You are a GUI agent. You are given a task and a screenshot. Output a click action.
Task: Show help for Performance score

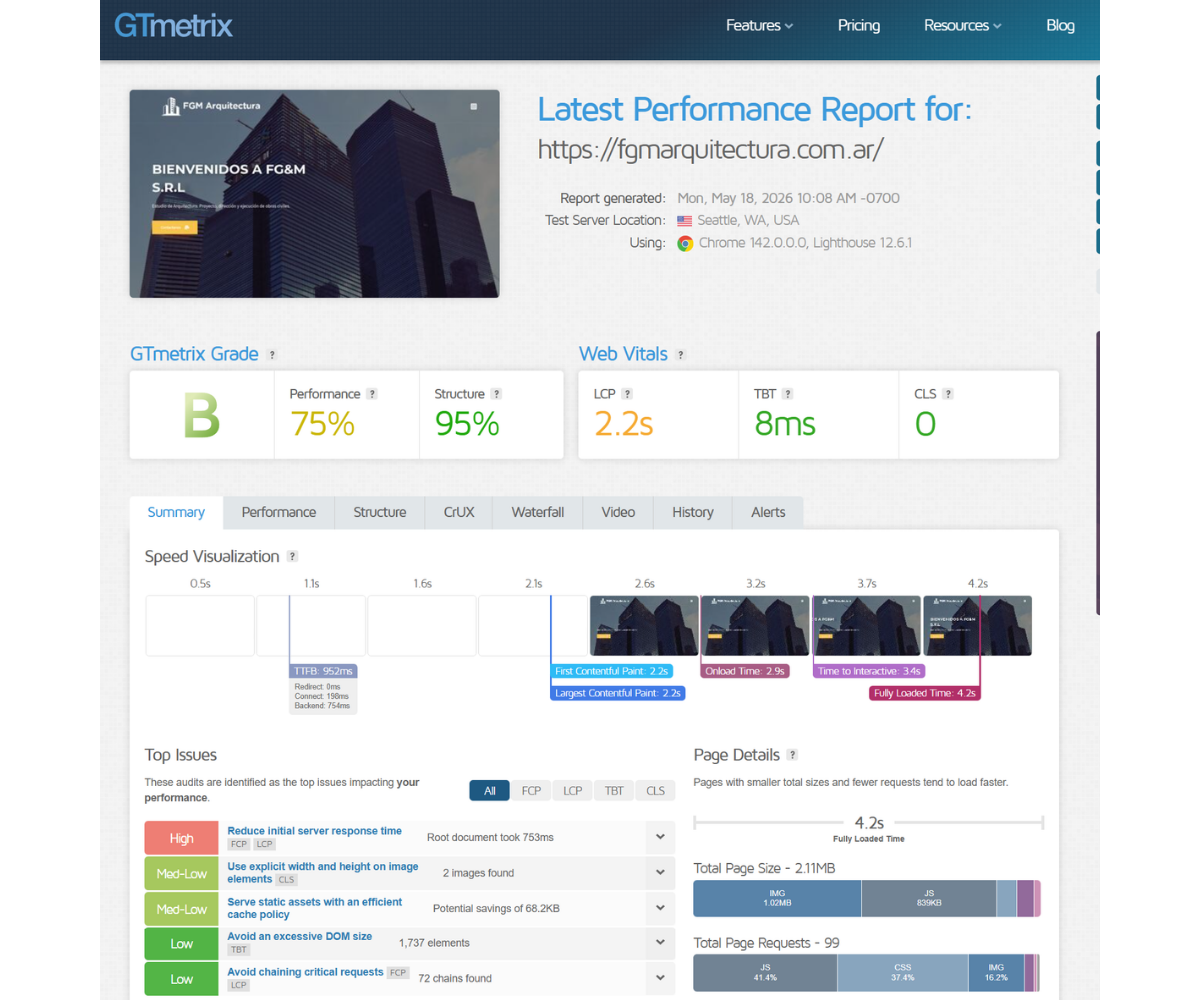(372, 394)
